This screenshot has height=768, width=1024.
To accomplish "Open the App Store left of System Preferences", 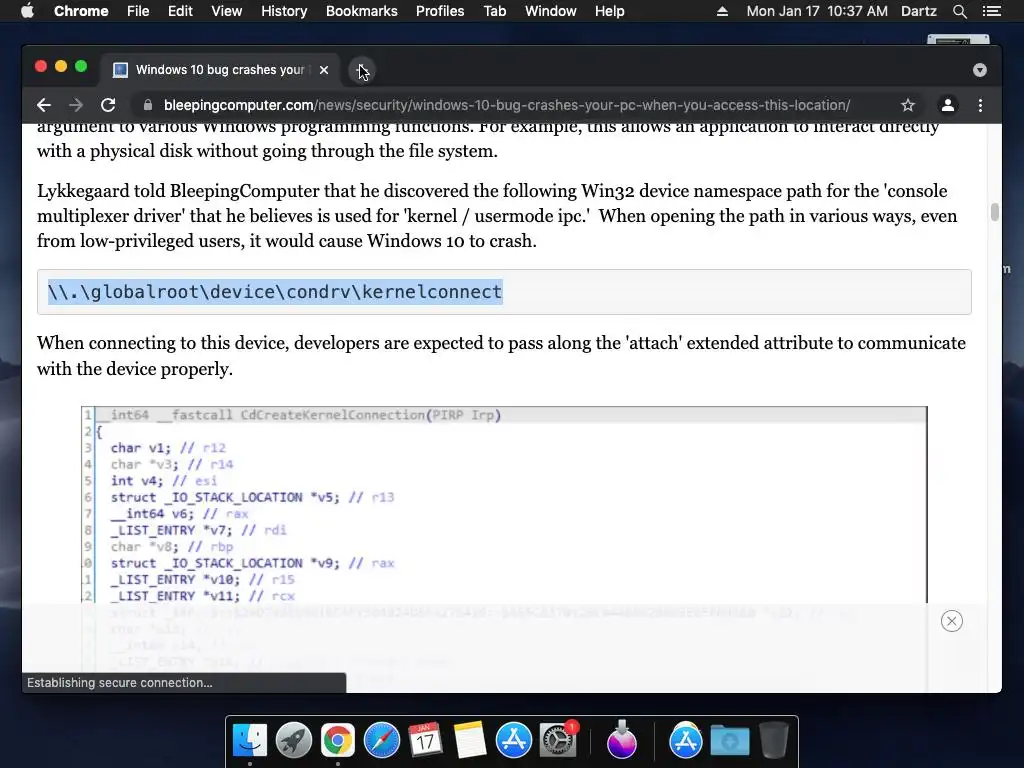I will (x=513, y=741).
